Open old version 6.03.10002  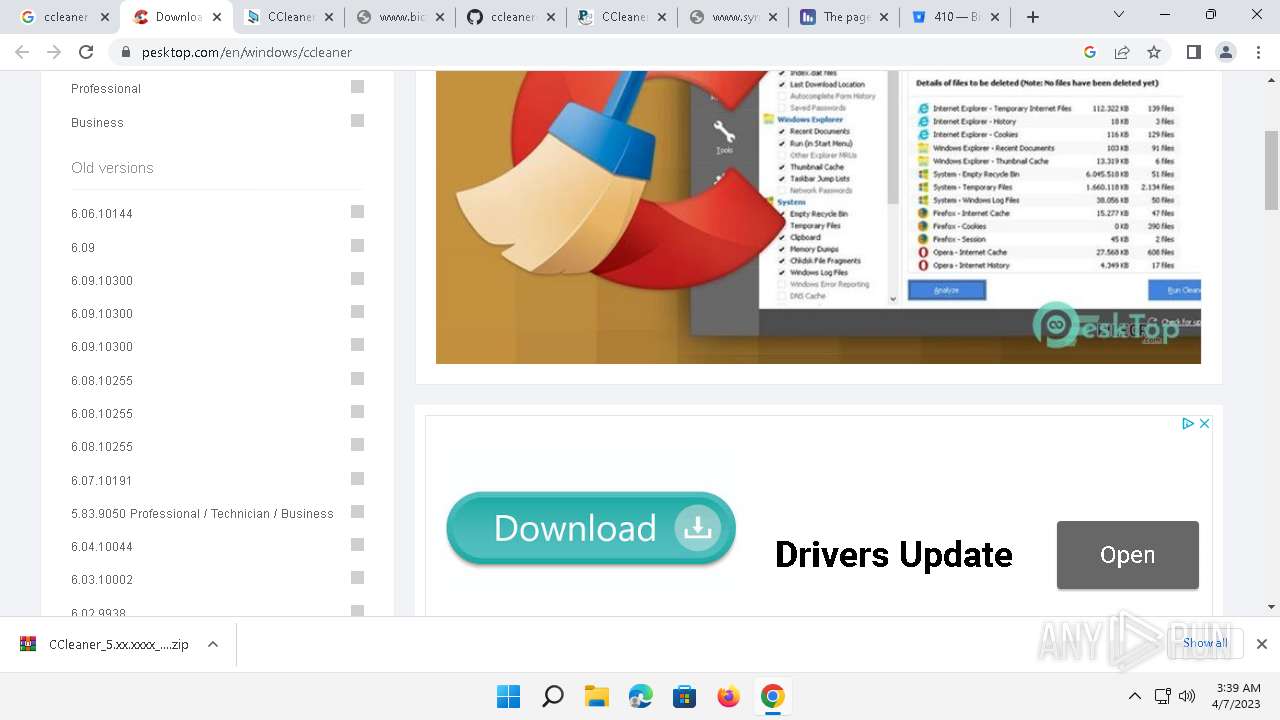[102, 580]
